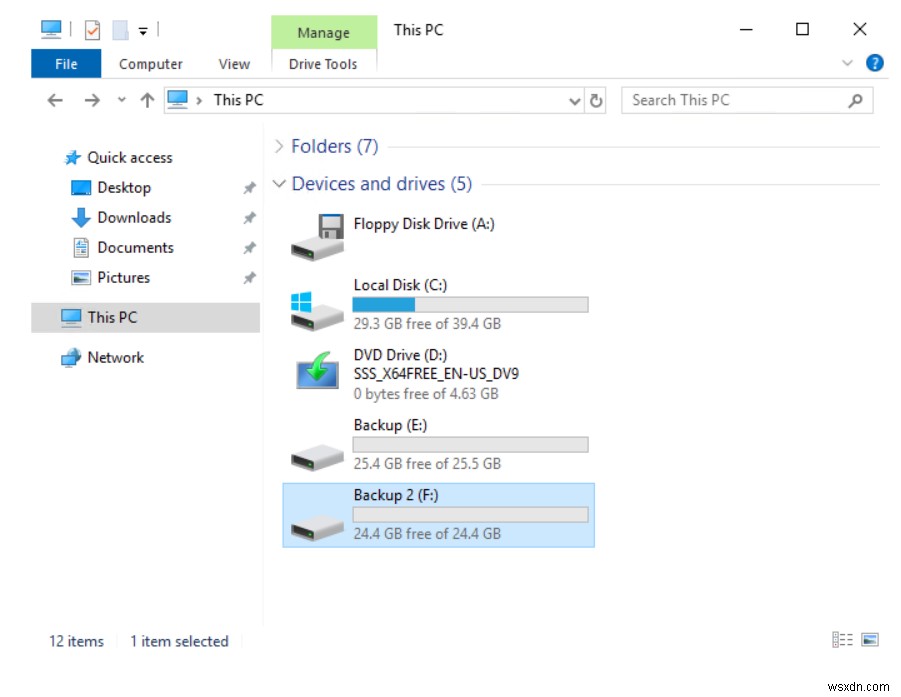Click the Help question mark button
This screenshot has height=697, width=901.
click(874, 62)
